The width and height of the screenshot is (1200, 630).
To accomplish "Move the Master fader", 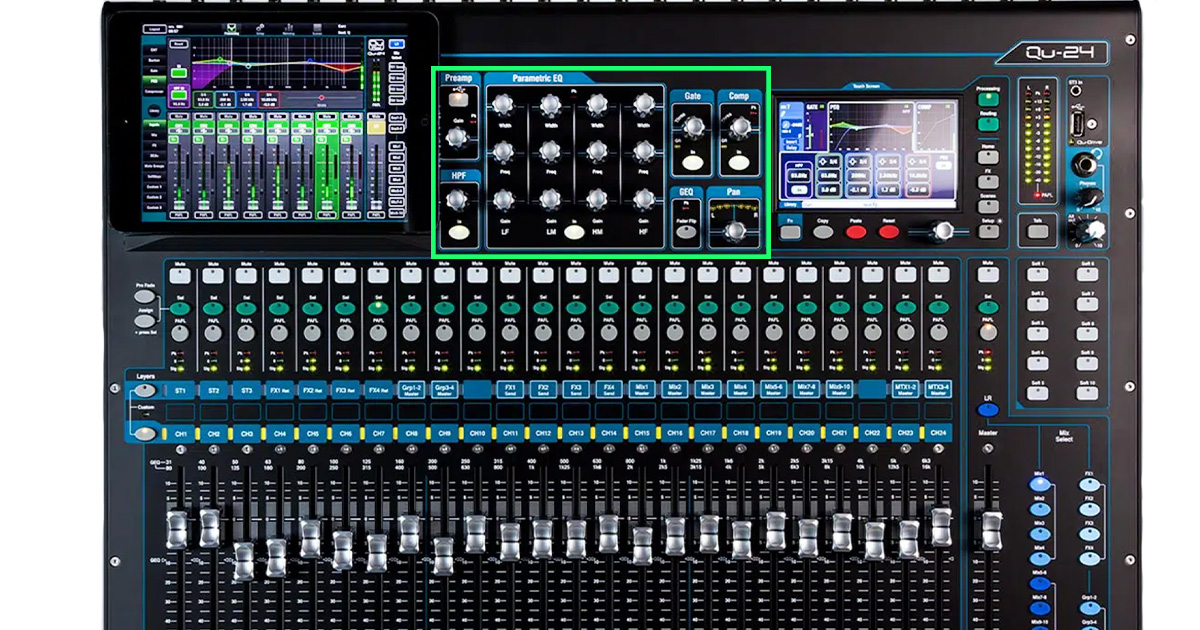I will 991,530.
